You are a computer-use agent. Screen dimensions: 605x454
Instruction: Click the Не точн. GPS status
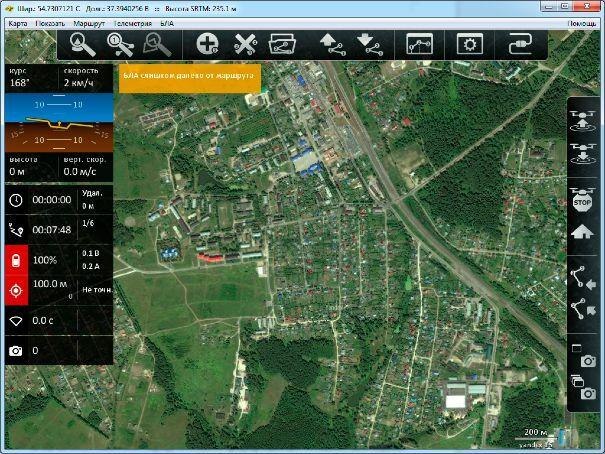pos(98,290)
